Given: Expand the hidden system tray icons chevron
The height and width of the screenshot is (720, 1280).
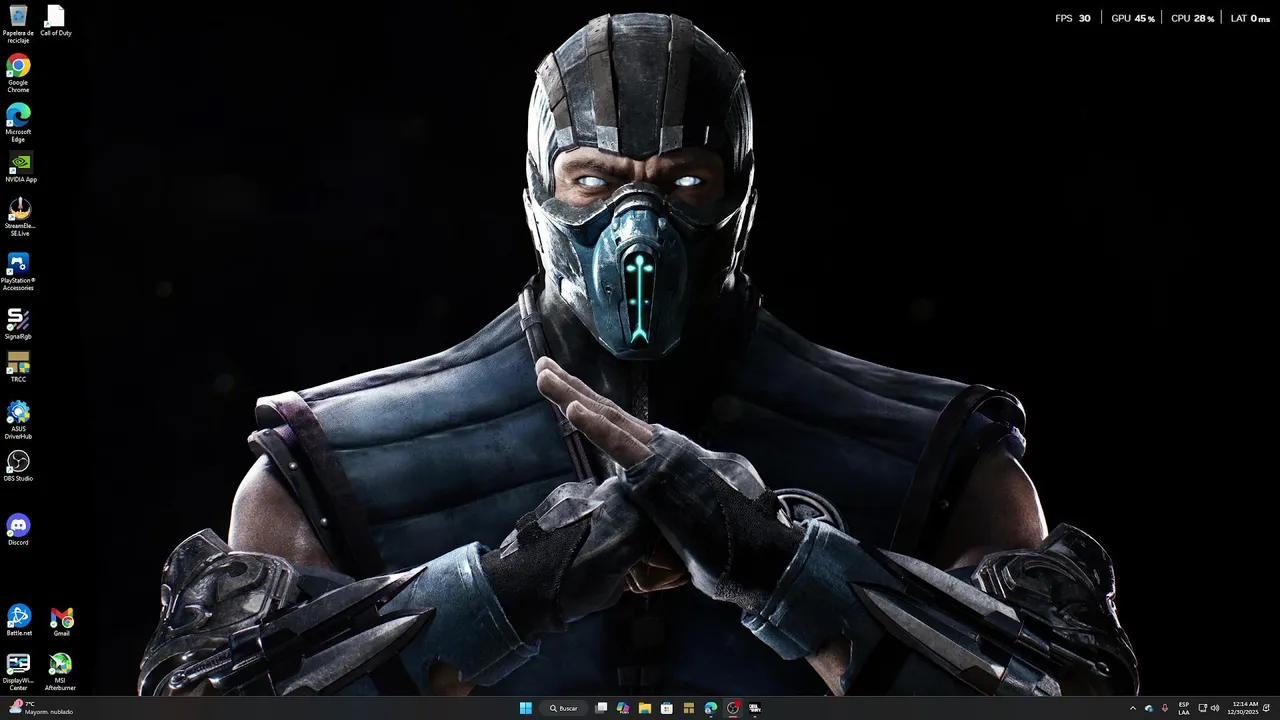Looking at the screenshot, I should (1133, 708).
